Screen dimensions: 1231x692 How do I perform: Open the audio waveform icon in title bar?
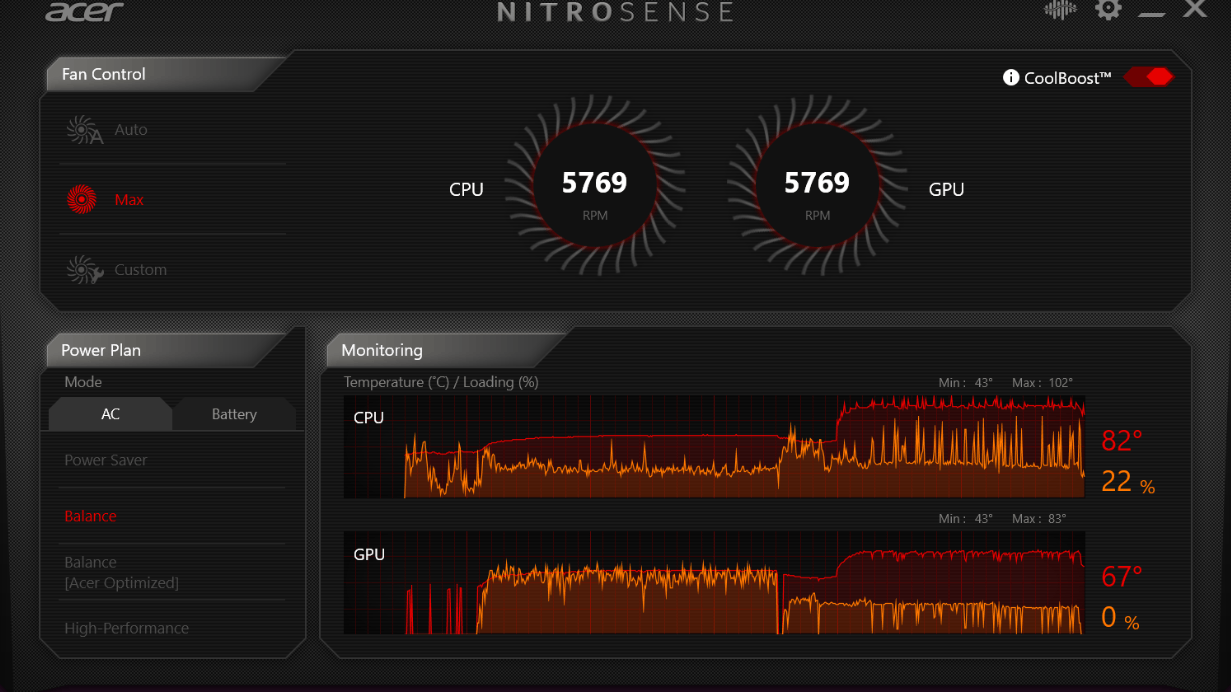[1060, 10]
